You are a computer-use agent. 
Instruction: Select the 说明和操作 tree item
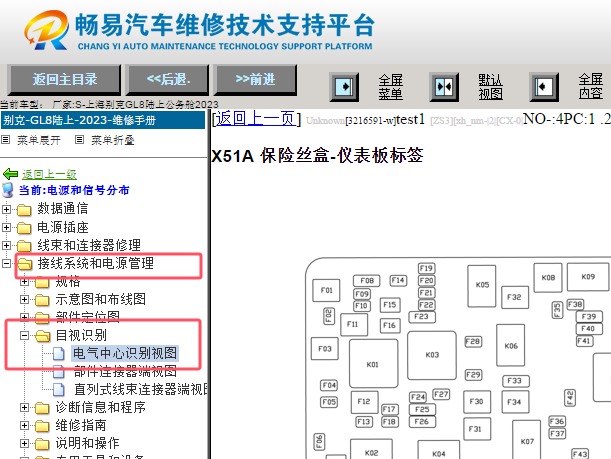(x=87, y=443)
